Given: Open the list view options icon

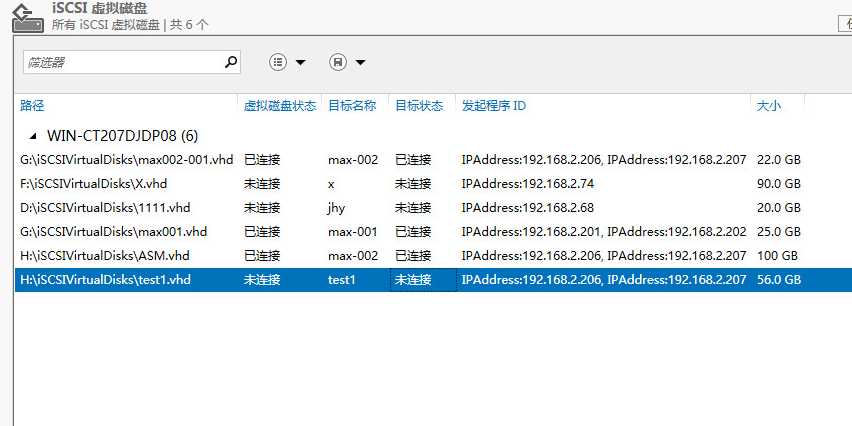Looking at the screenshot, I should 278,62.
